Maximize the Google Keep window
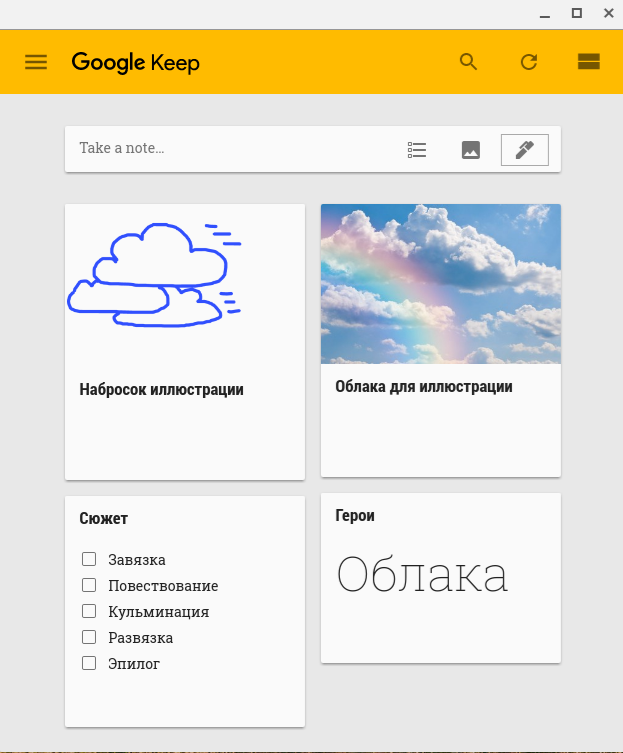Image resolution: width=623 pixels, height=753 pixels. click(576, 13)
